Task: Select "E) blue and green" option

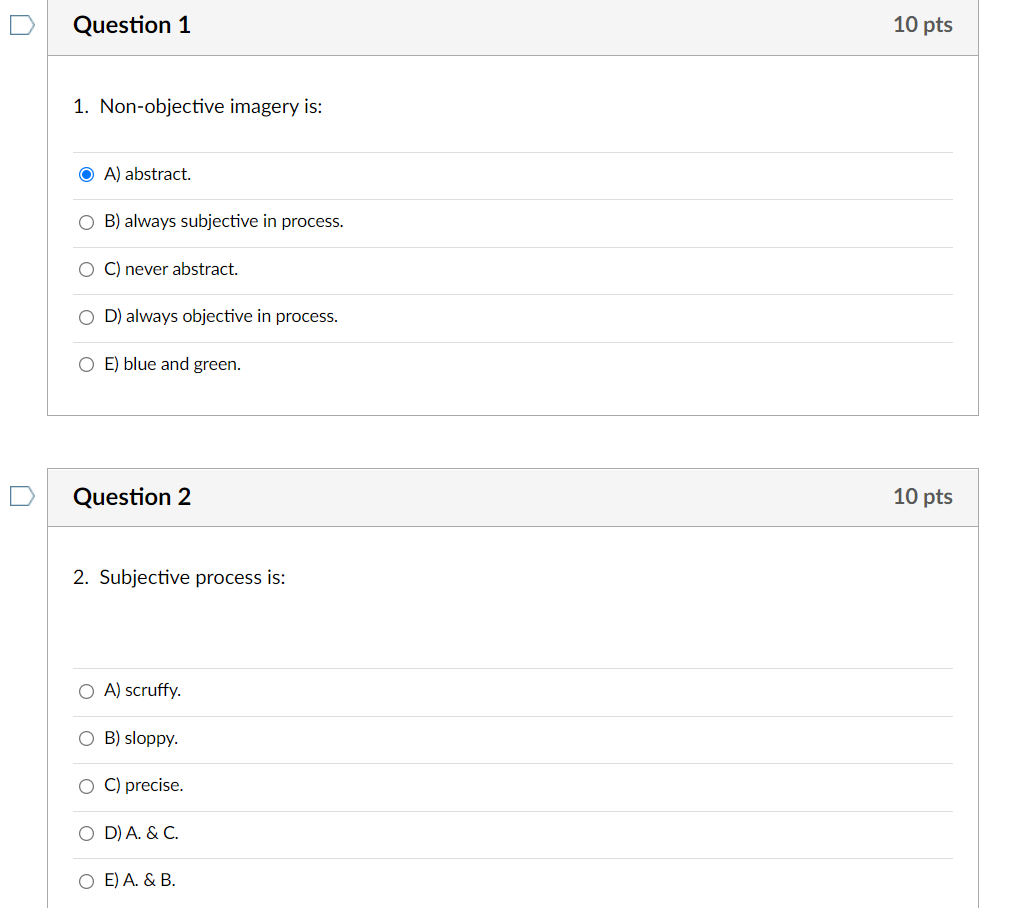Action: tap(86, 364)
